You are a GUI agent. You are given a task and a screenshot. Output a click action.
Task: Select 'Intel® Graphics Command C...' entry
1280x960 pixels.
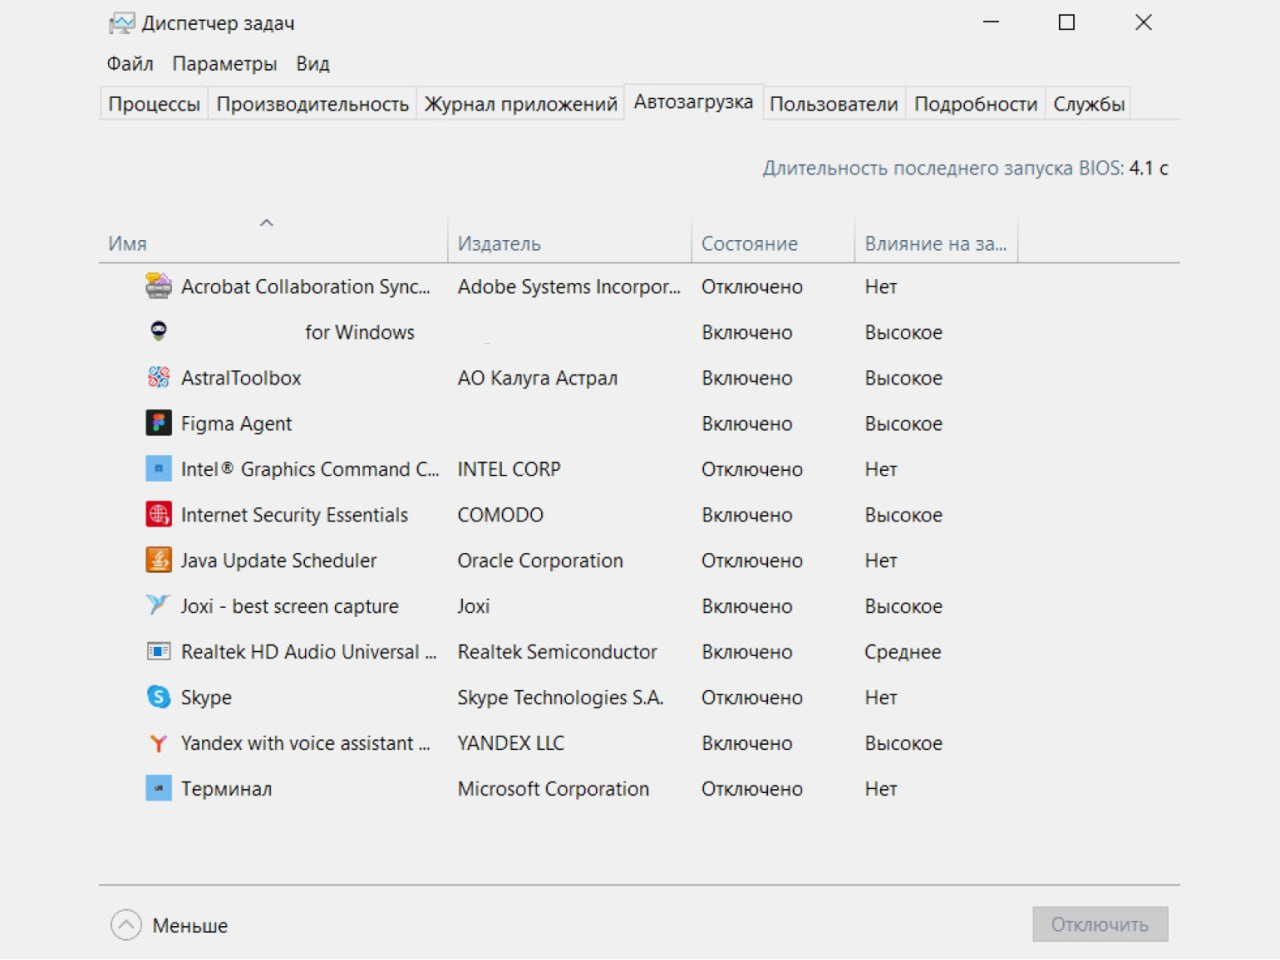pyautogui.click(x=310, y=469)
